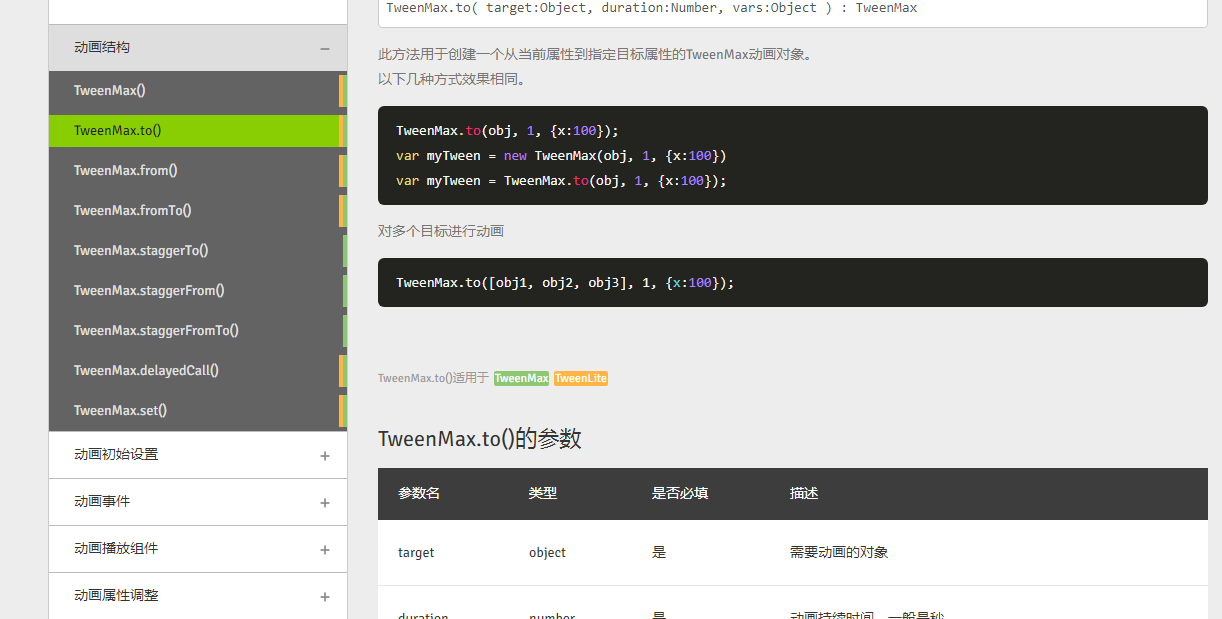1222x619 pixels.
Task: Click the 动画结构 section header
Action: [198, 48]
